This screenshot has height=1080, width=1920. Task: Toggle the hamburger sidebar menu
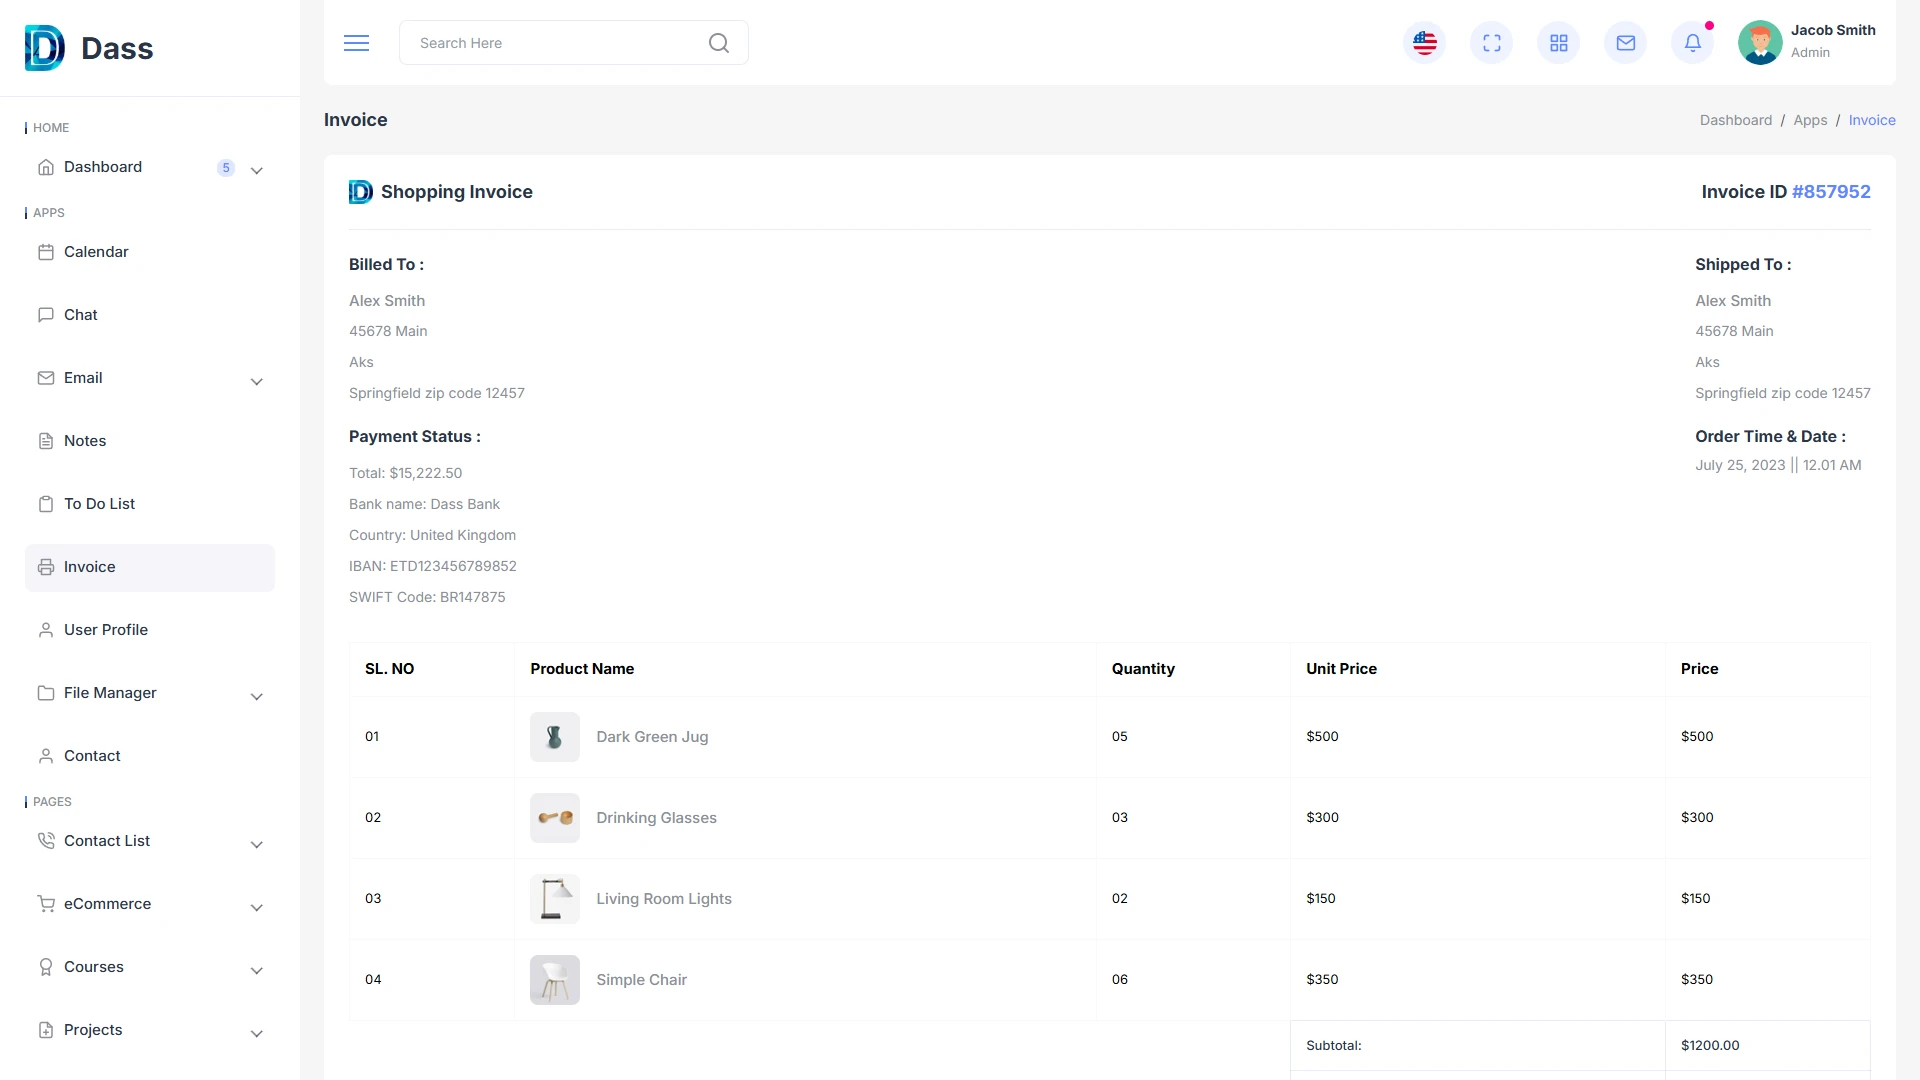pos(356,43)
